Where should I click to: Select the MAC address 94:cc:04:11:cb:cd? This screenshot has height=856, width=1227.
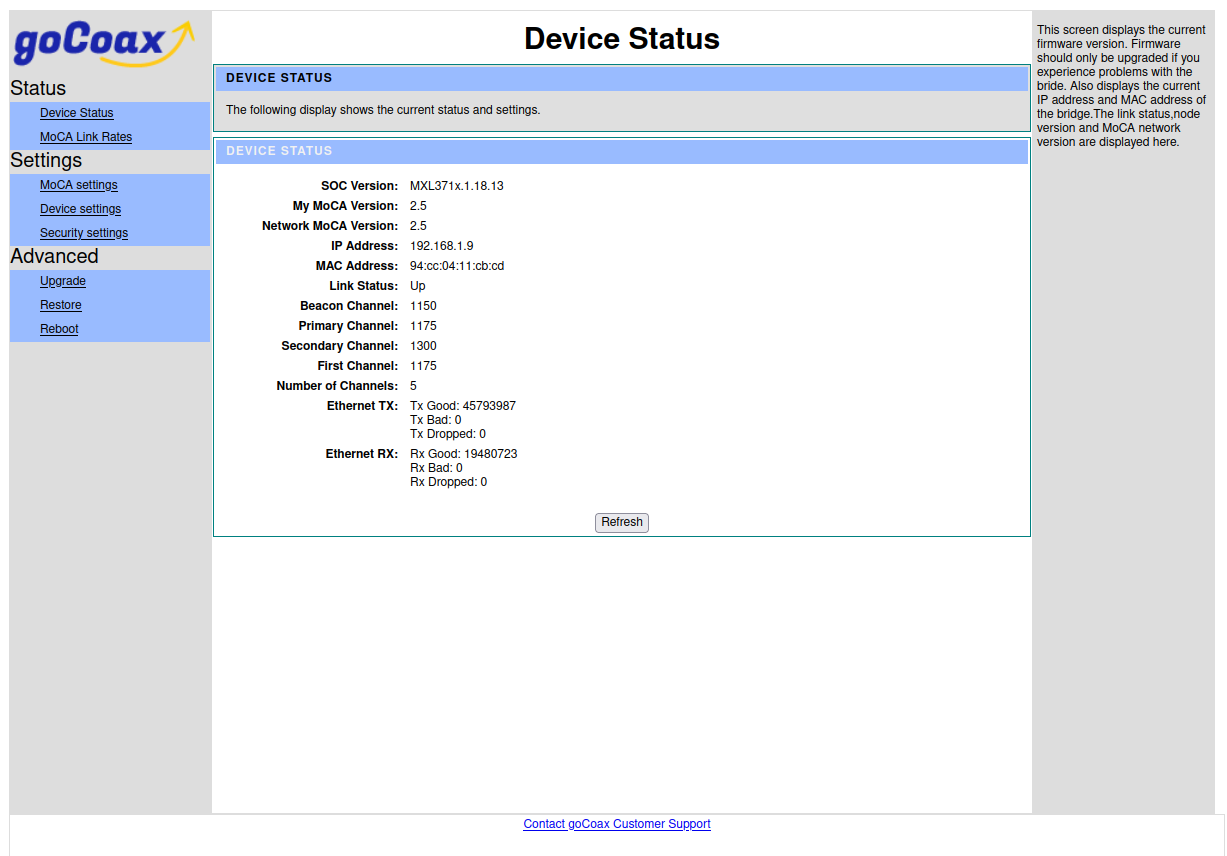(457, 266)
